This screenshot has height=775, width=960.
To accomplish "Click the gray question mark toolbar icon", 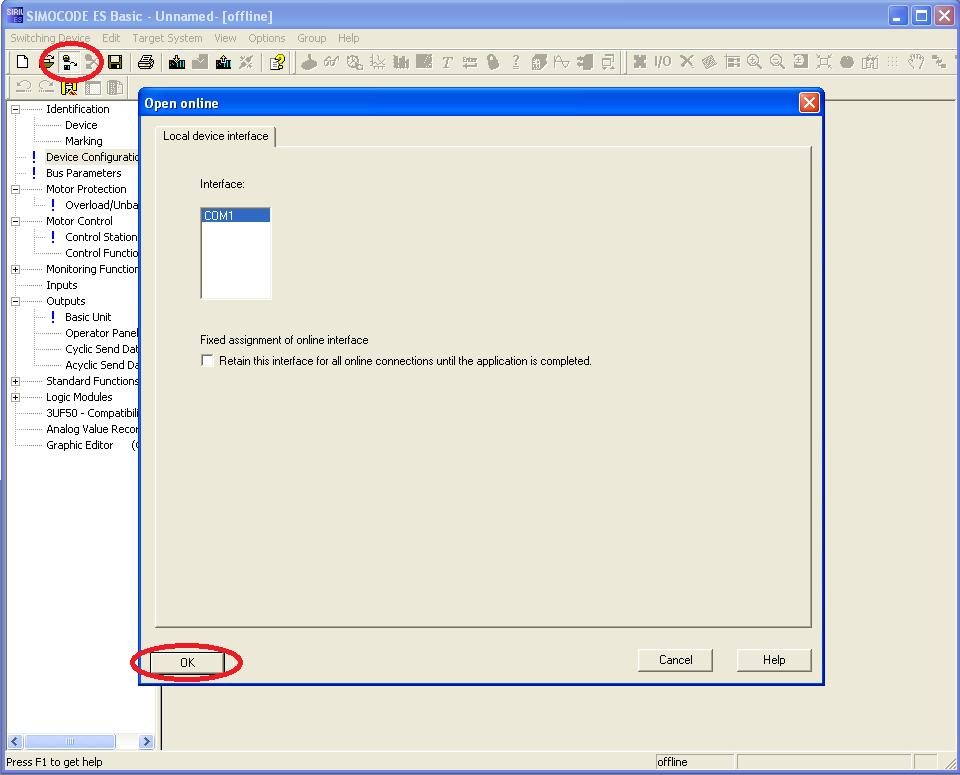I will tap(516, 62).
